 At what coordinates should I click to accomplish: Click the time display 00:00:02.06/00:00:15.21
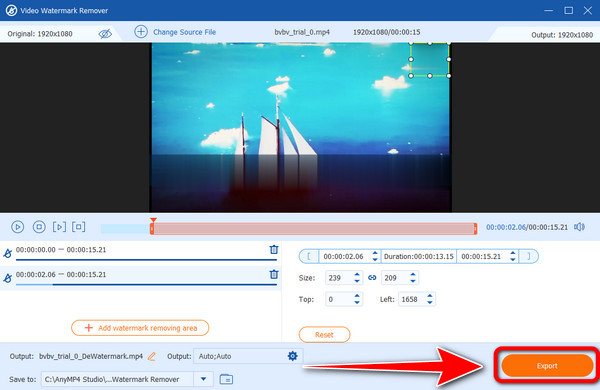527,227
